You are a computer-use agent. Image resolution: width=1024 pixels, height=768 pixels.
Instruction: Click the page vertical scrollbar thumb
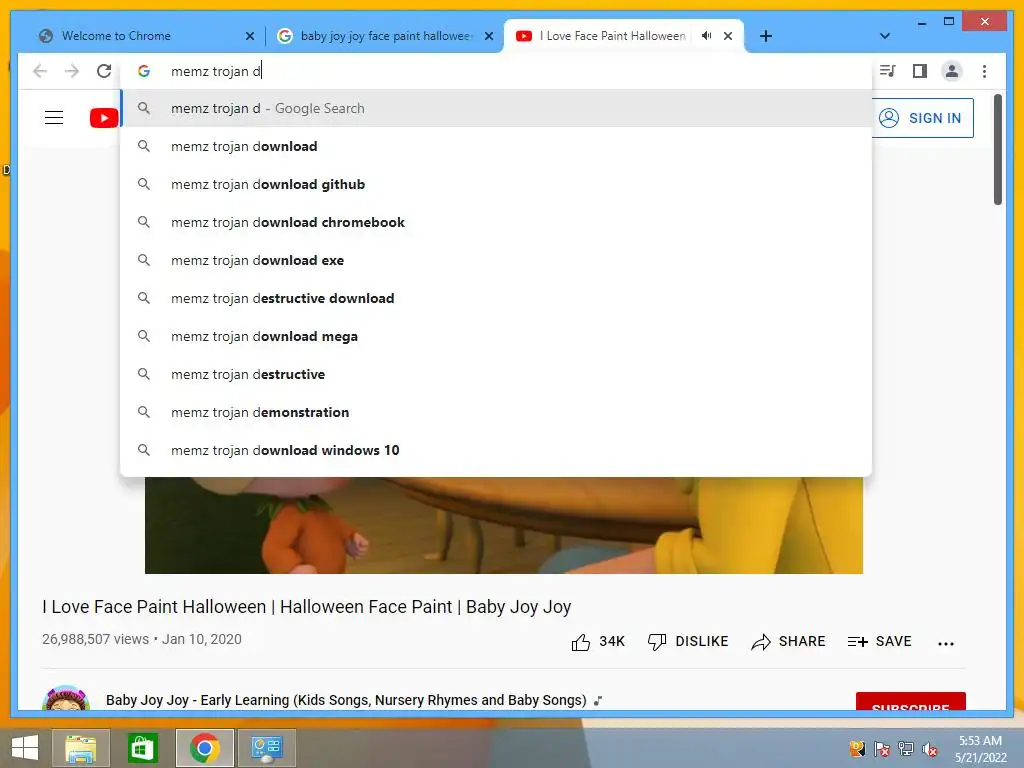[997, 150]
